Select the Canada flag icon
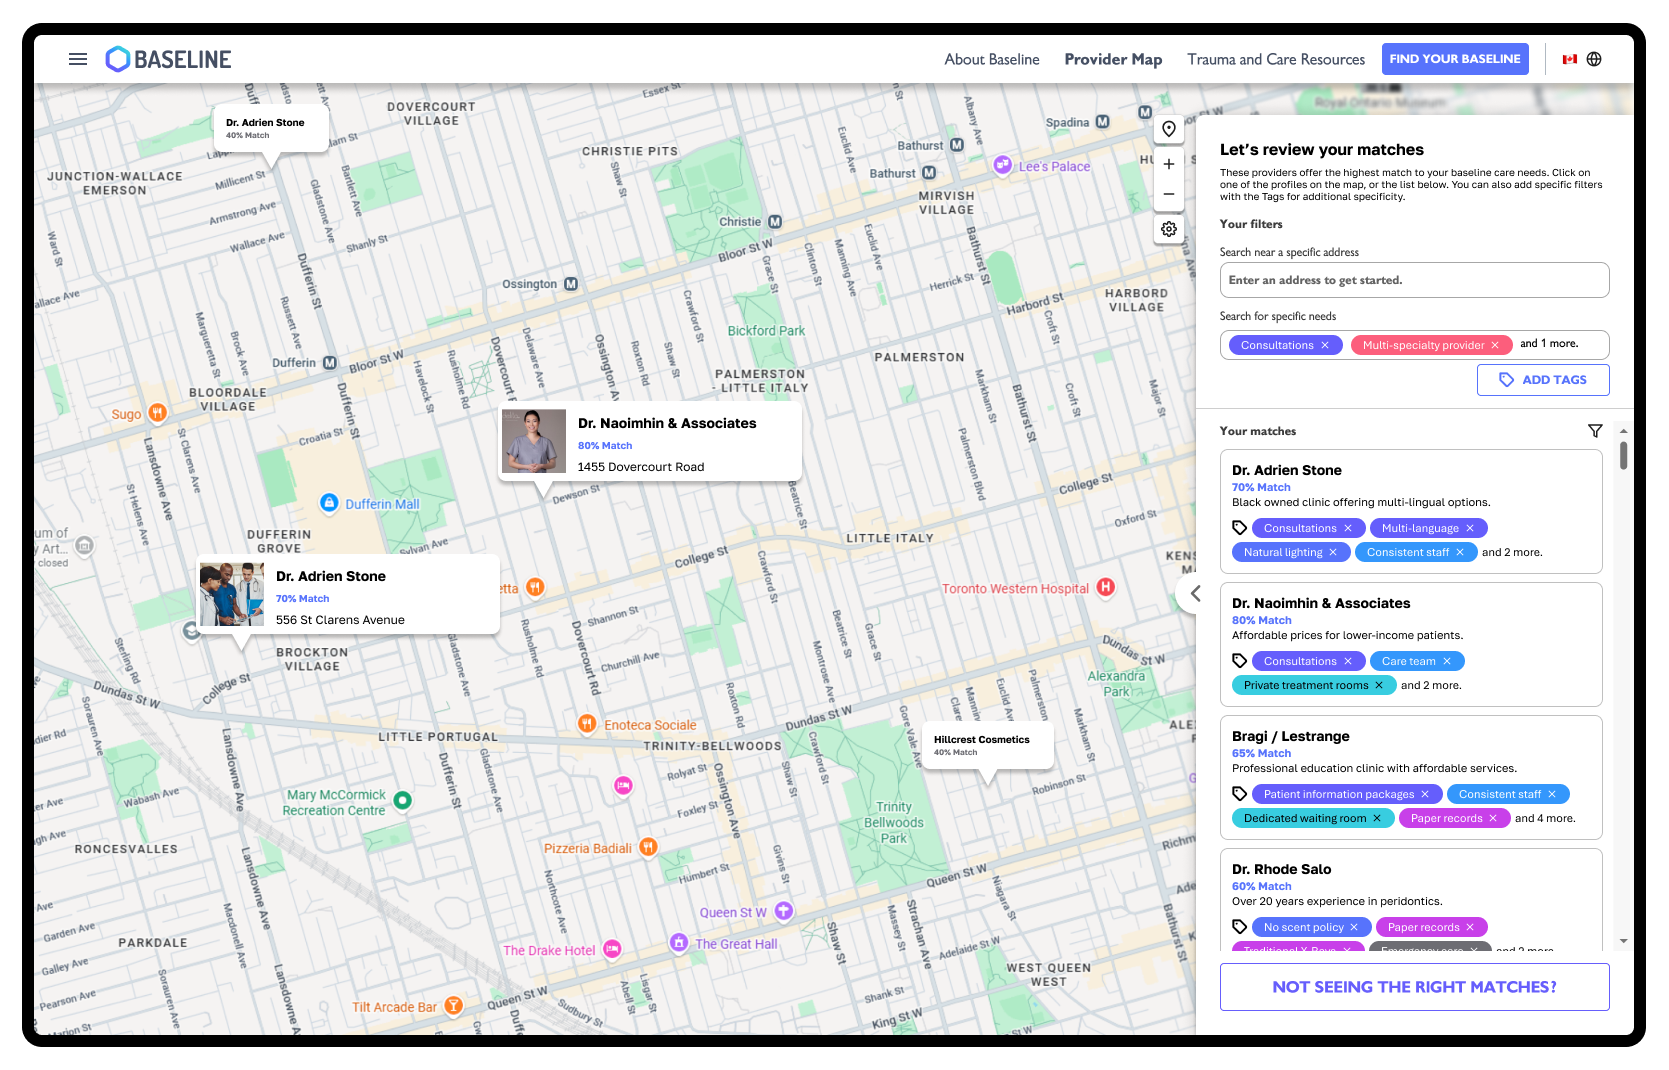This screenshot has height=1070, width=1669. pos(1570,59)
